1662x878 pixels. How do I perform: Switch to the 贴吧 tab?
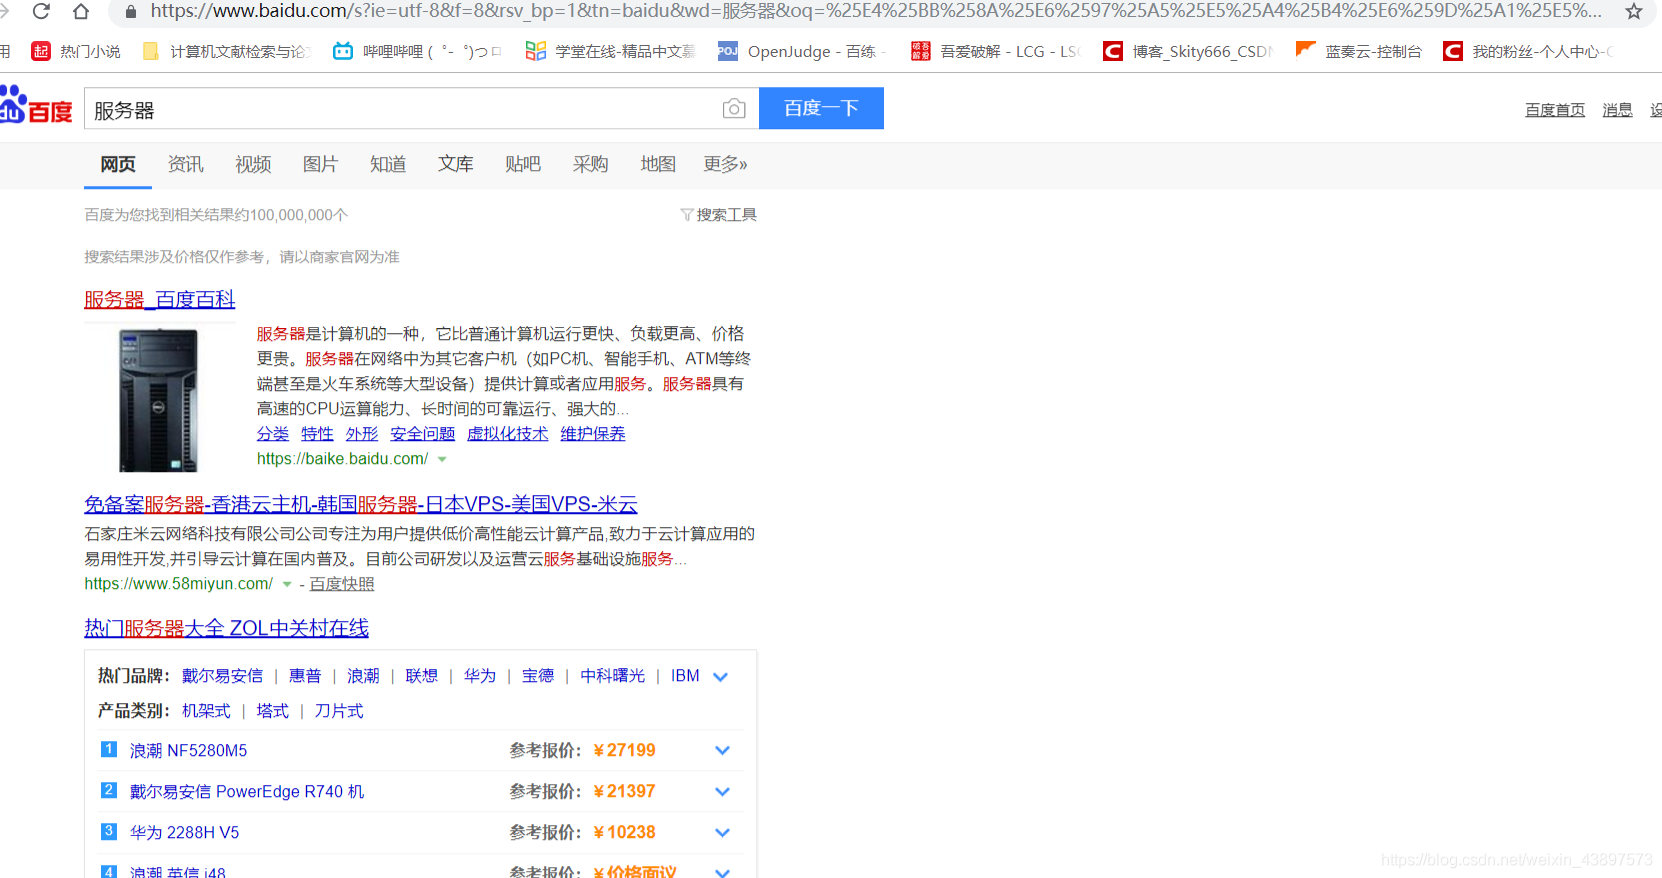pos(523,164)
